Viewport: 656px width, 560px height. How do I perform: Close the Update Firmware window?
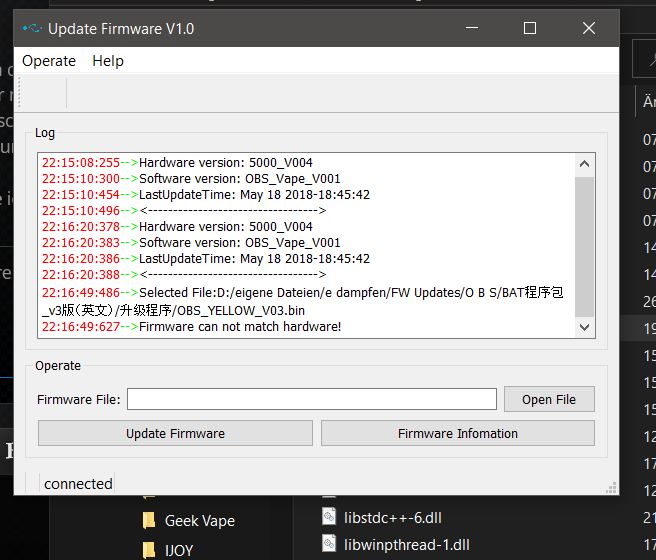tap(589, 29)
